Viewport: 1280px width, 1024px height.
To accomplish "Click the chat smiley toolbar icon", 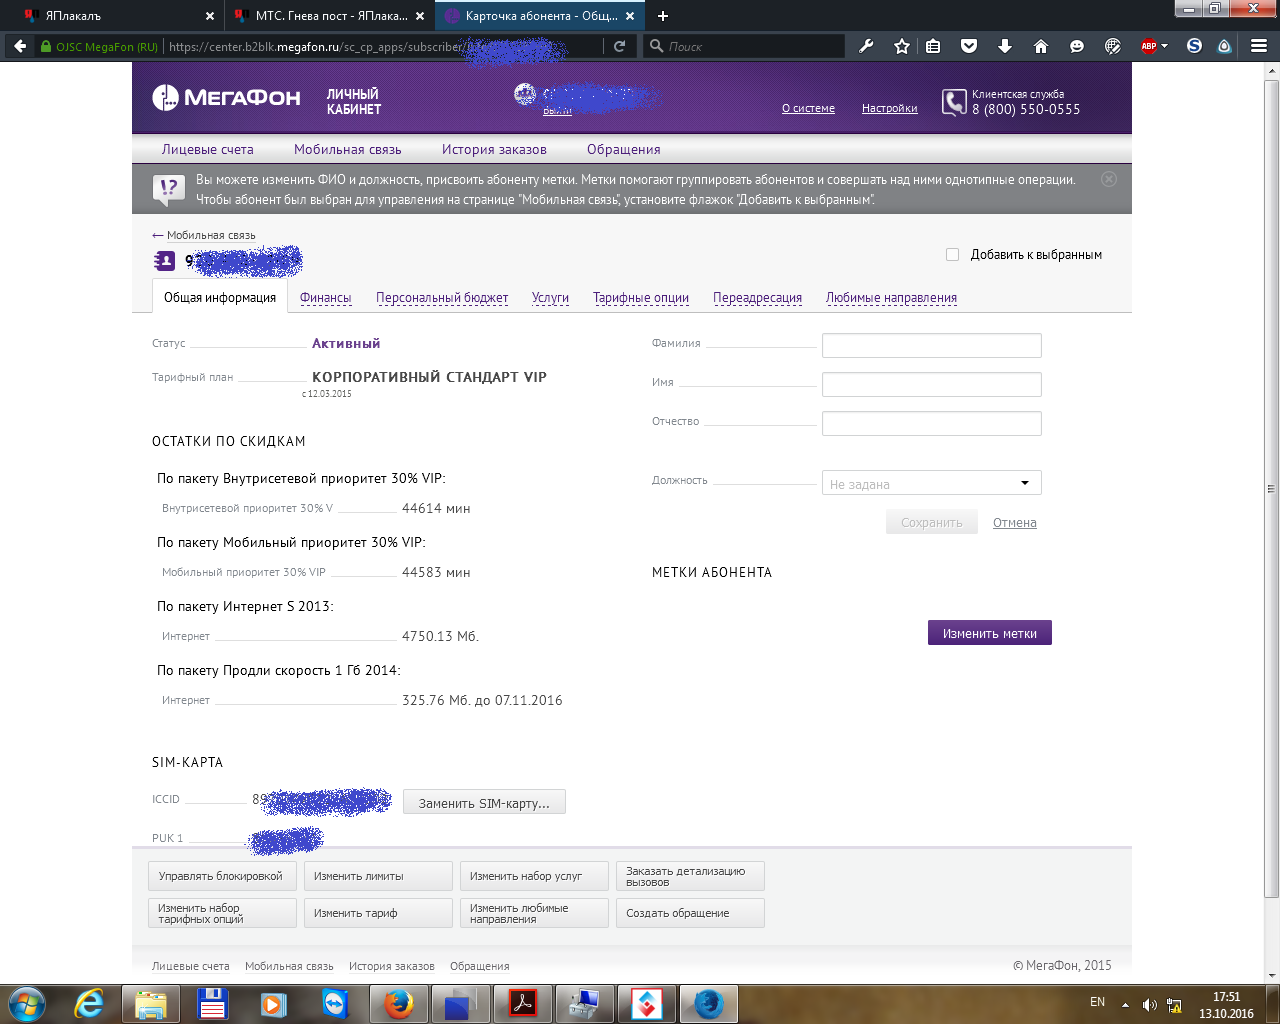I will click(x=1076, y=46).
